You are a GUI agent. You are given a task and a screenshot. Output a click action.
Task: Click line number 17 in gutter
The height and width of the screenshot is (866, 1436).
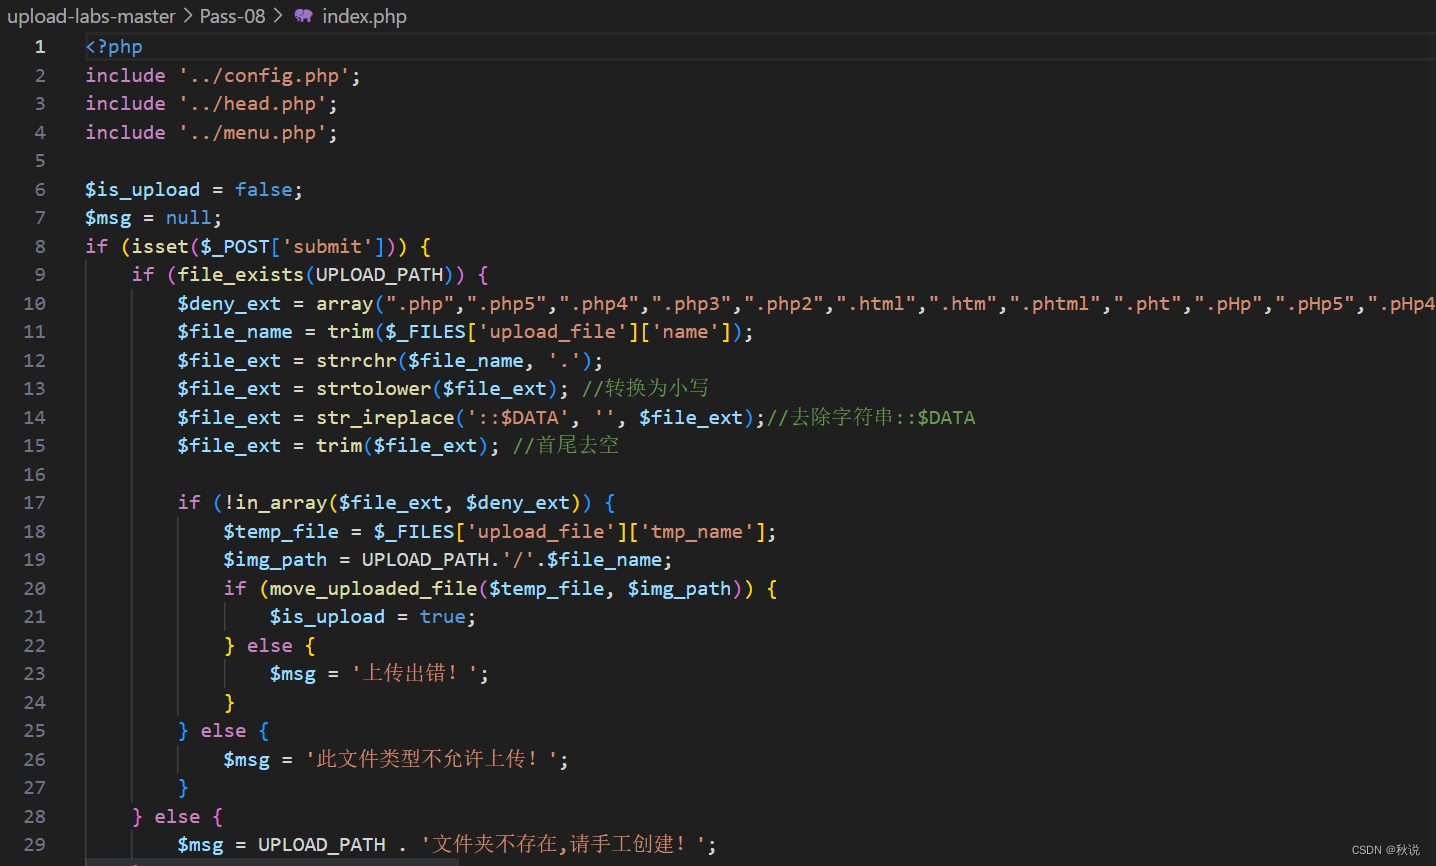point(35,503)
